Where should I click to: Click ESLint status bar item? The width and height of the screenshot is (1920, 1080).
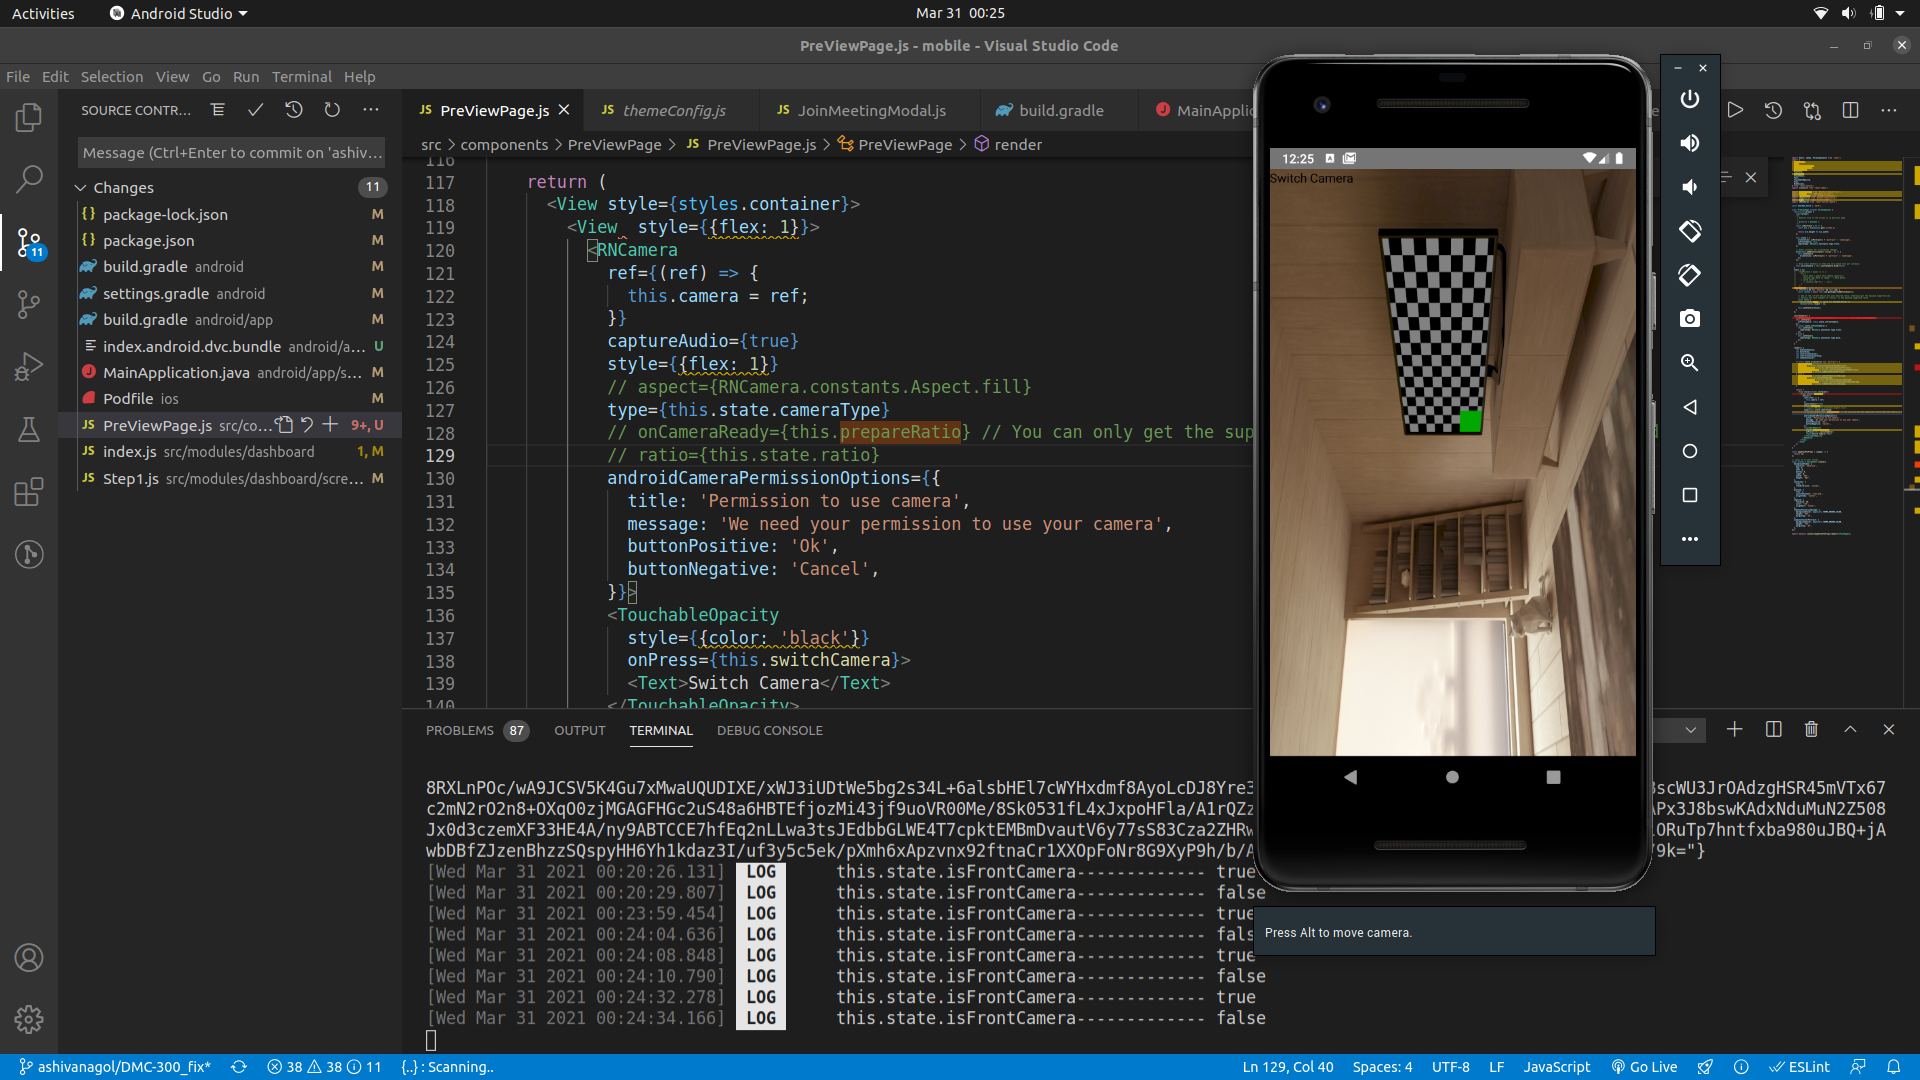[x=1799, y=1067]
